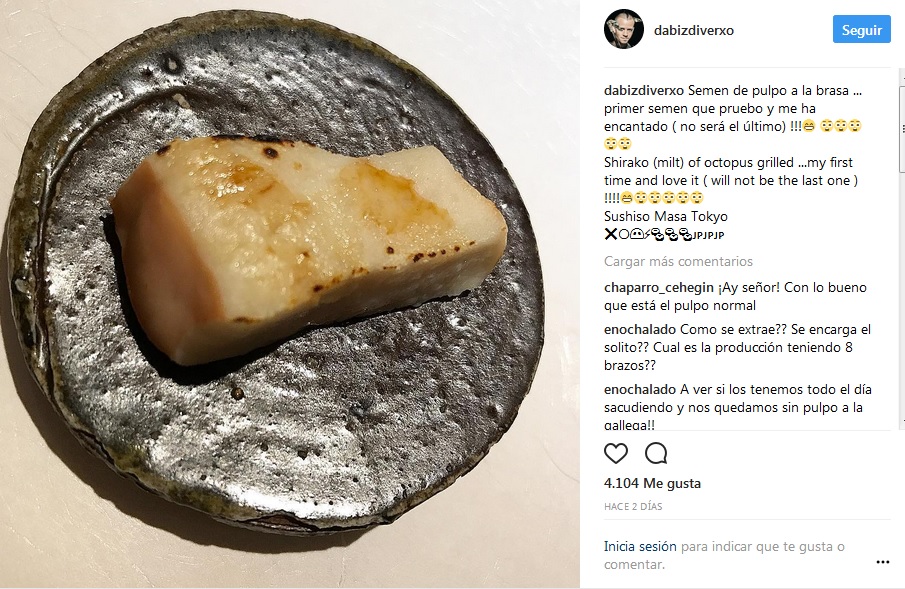The width and height of the screenshot is (905, 589).
Task: Like the post with the heart icon
Action: [x=616, y=453]
